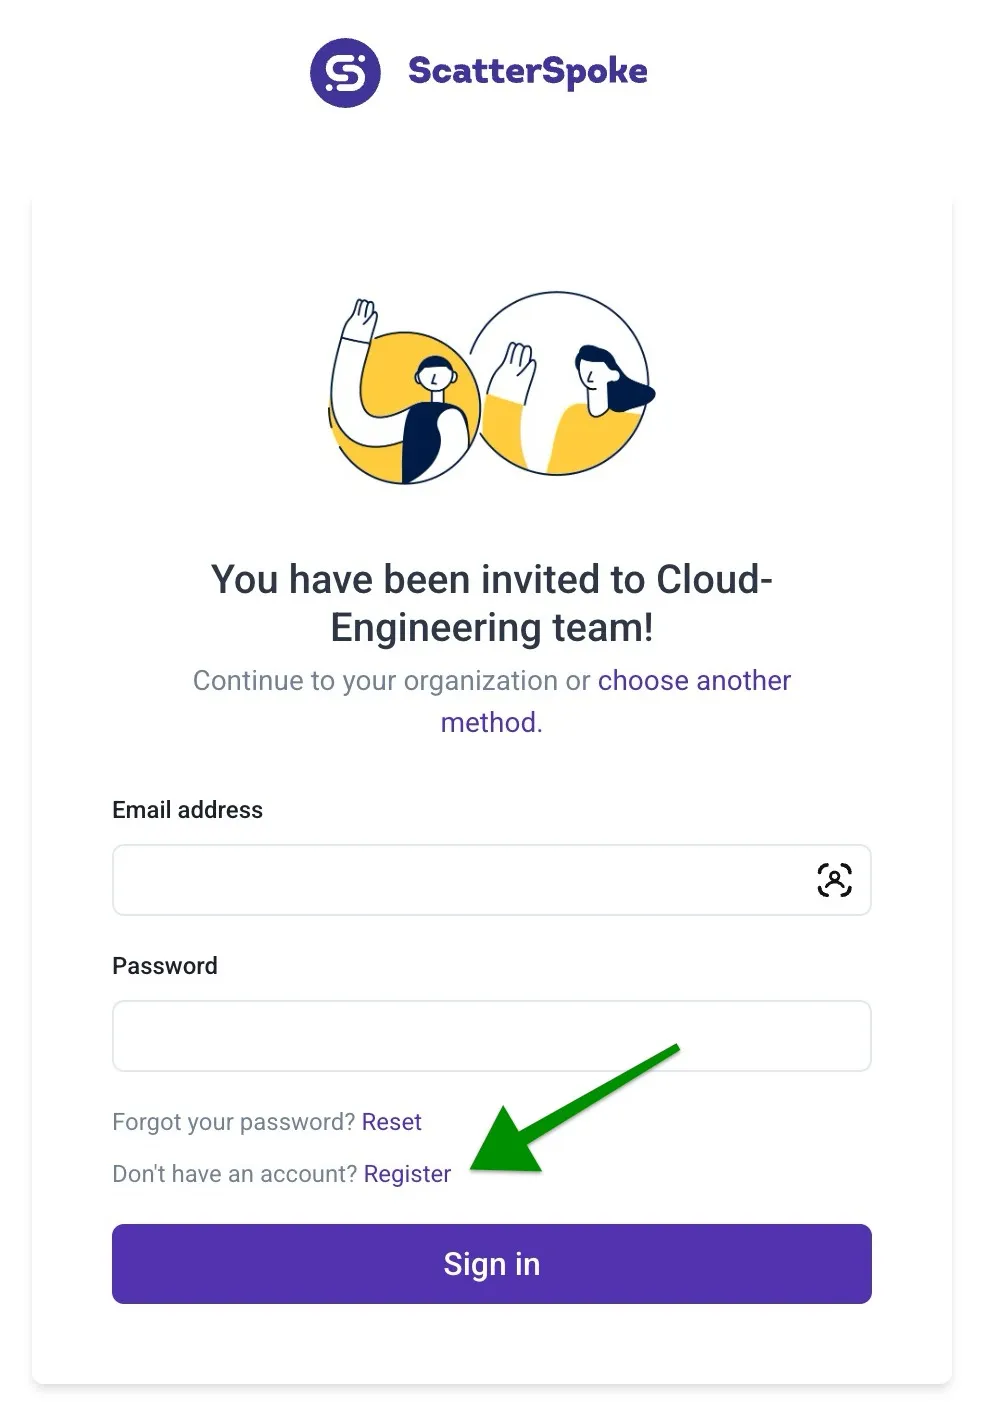
Task: Click the ScatterSpoke wordmark text
Action: point(527,71)
